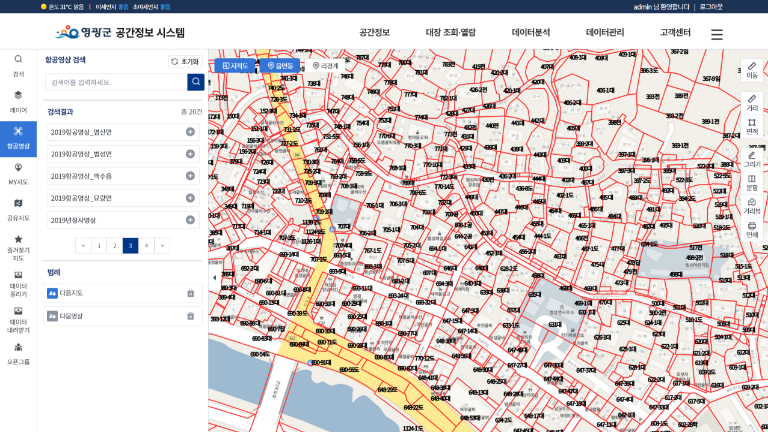The width and height of the screenshot is (768, 432).
Task: Click the 인쇄 print tool
Action: pyautogui.click(x=752, y=229)
